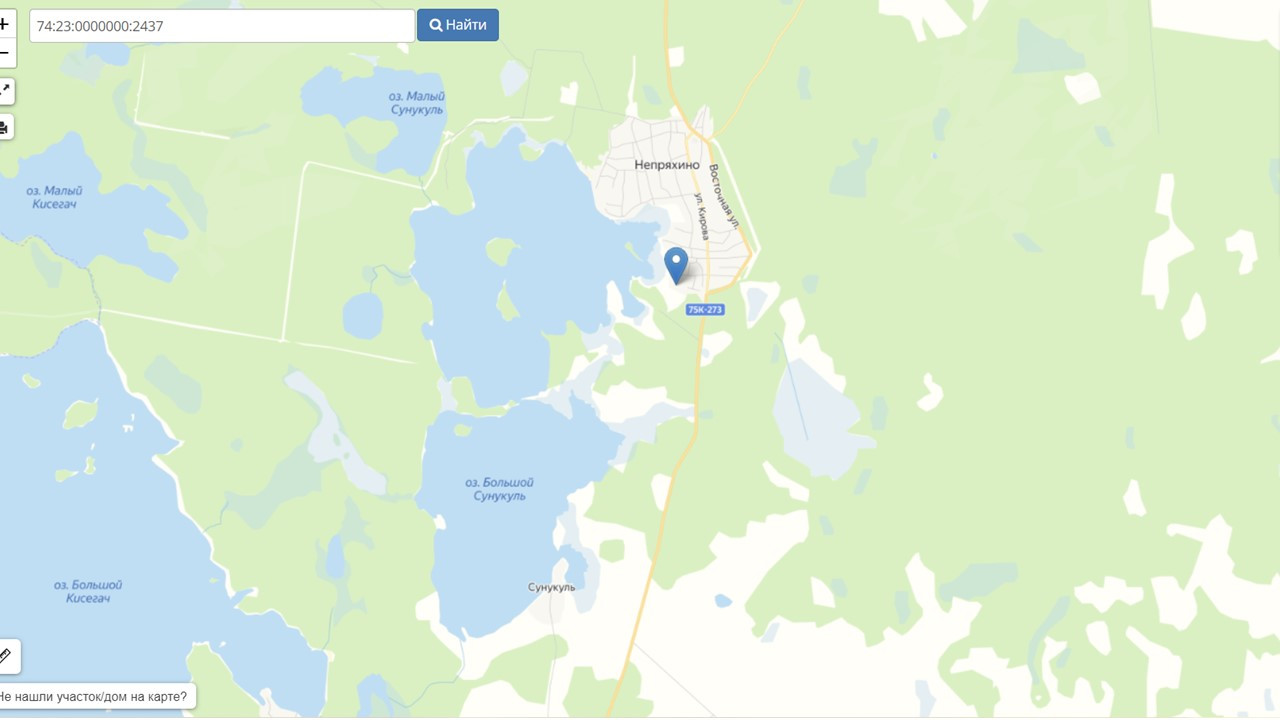Click the Найти search button

click(458, 25)
